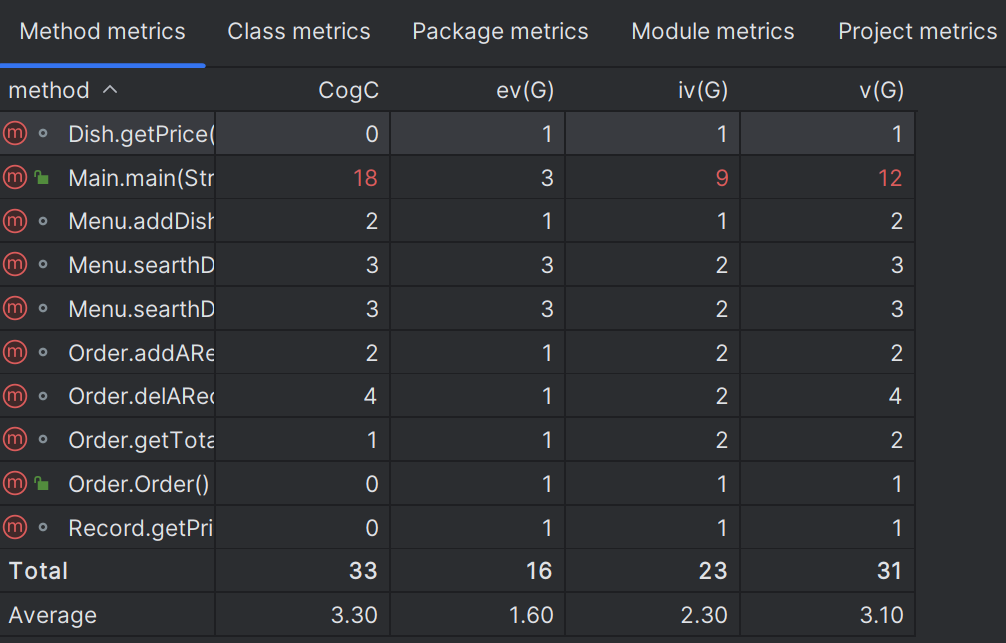Image resolution: width=1006 pixels, height=643 pixels.
Task: Sort table by v(G) column header
Action: click(x=880, y=91)
